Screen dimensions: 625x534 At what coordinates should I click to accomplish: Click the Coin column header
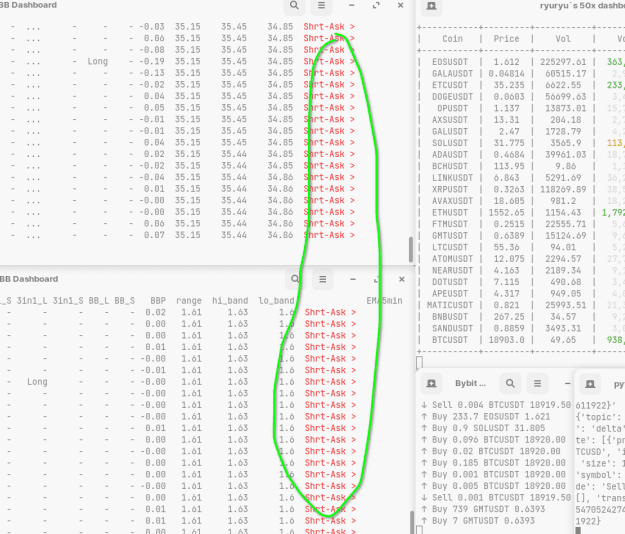click(452, 39)
